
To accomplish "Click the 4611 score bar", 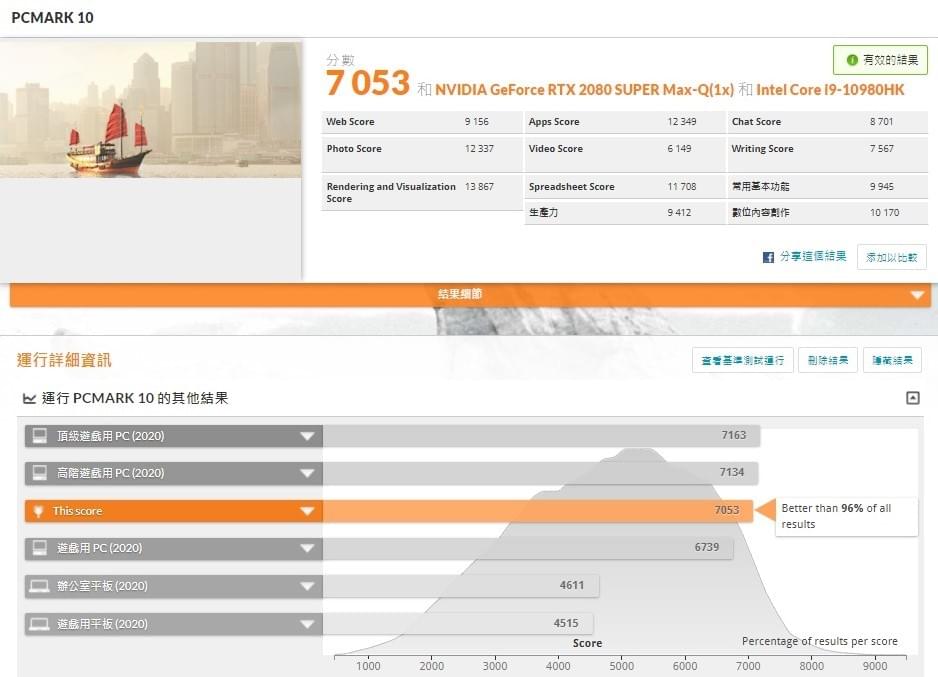I will (x=461, y=585).
